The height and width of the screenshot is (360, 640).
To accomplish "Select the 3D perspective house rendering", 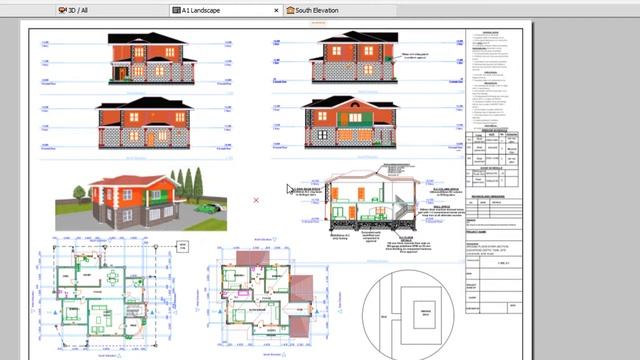I will (x=141, y=198).
